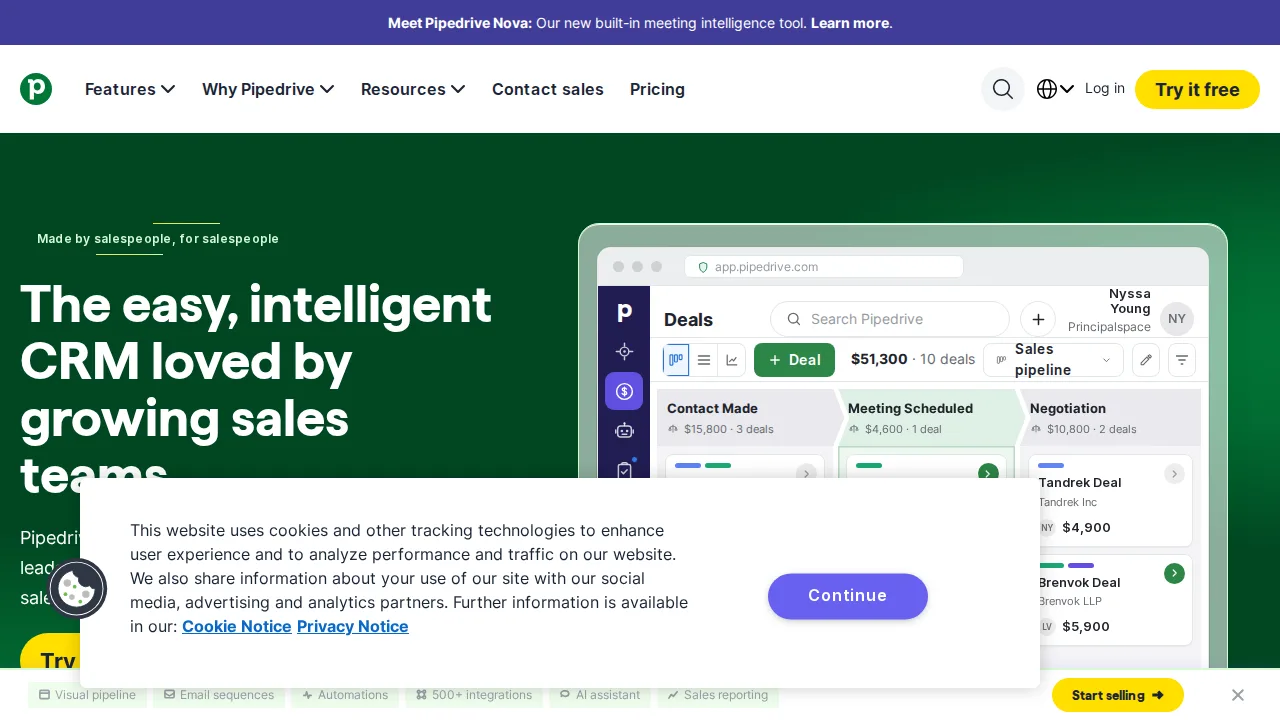Click the $51,300 total deals value
The image size is (1280, 720).
[x=879, y=359]
